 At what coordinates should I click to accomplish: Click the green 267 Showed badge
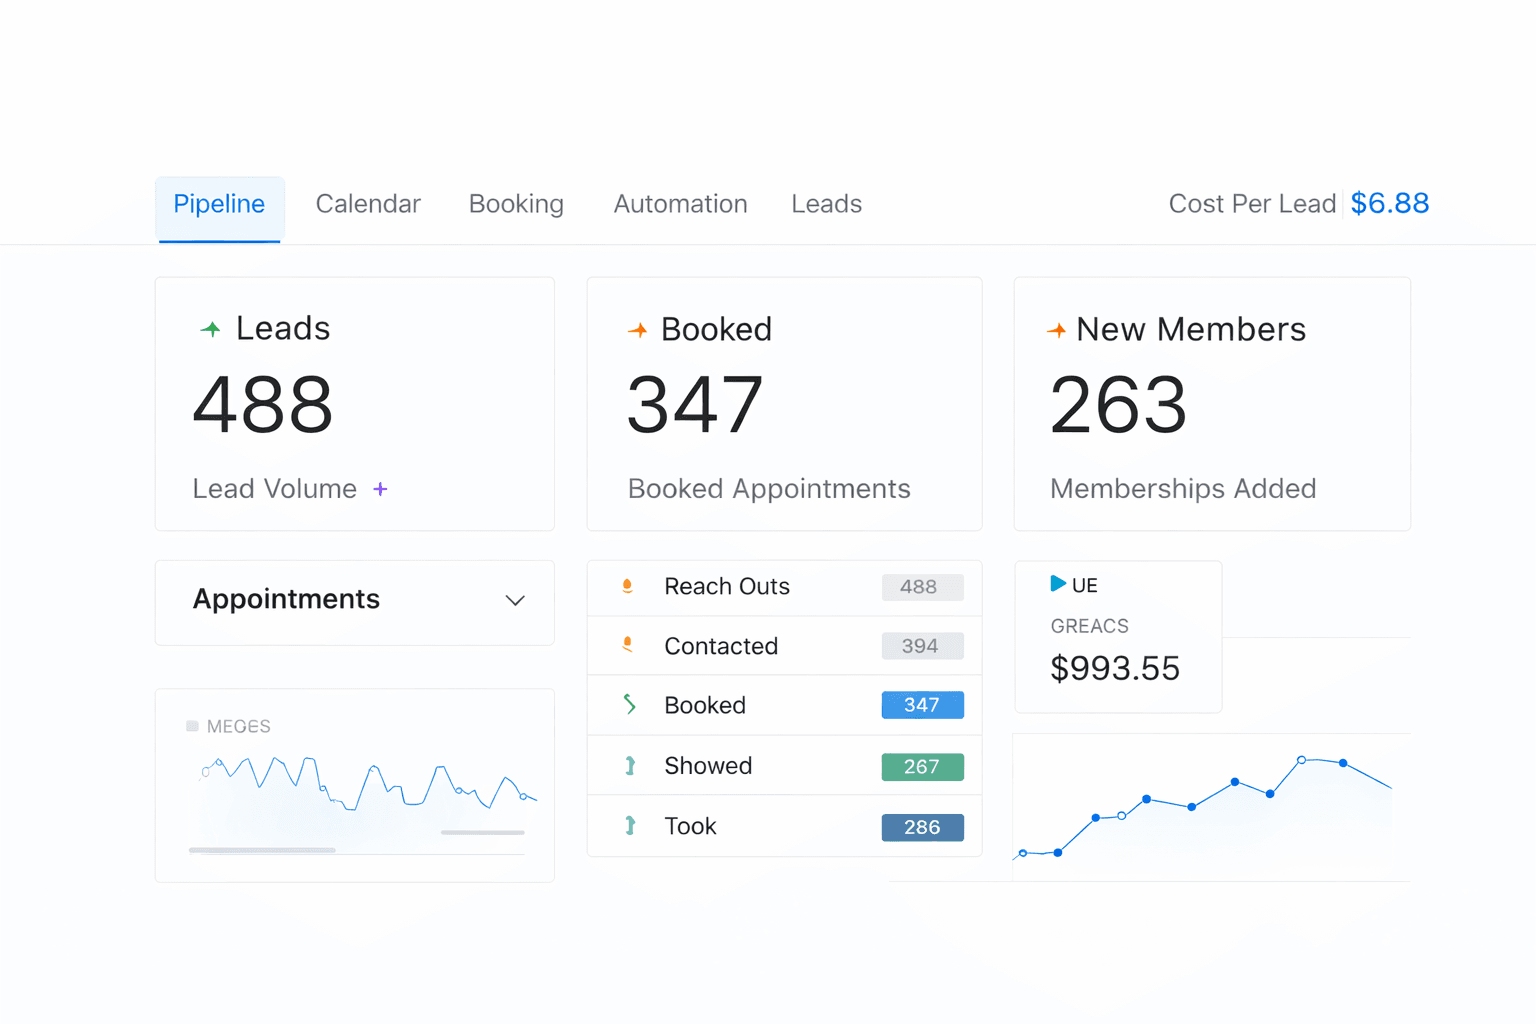tap(922, 767)
